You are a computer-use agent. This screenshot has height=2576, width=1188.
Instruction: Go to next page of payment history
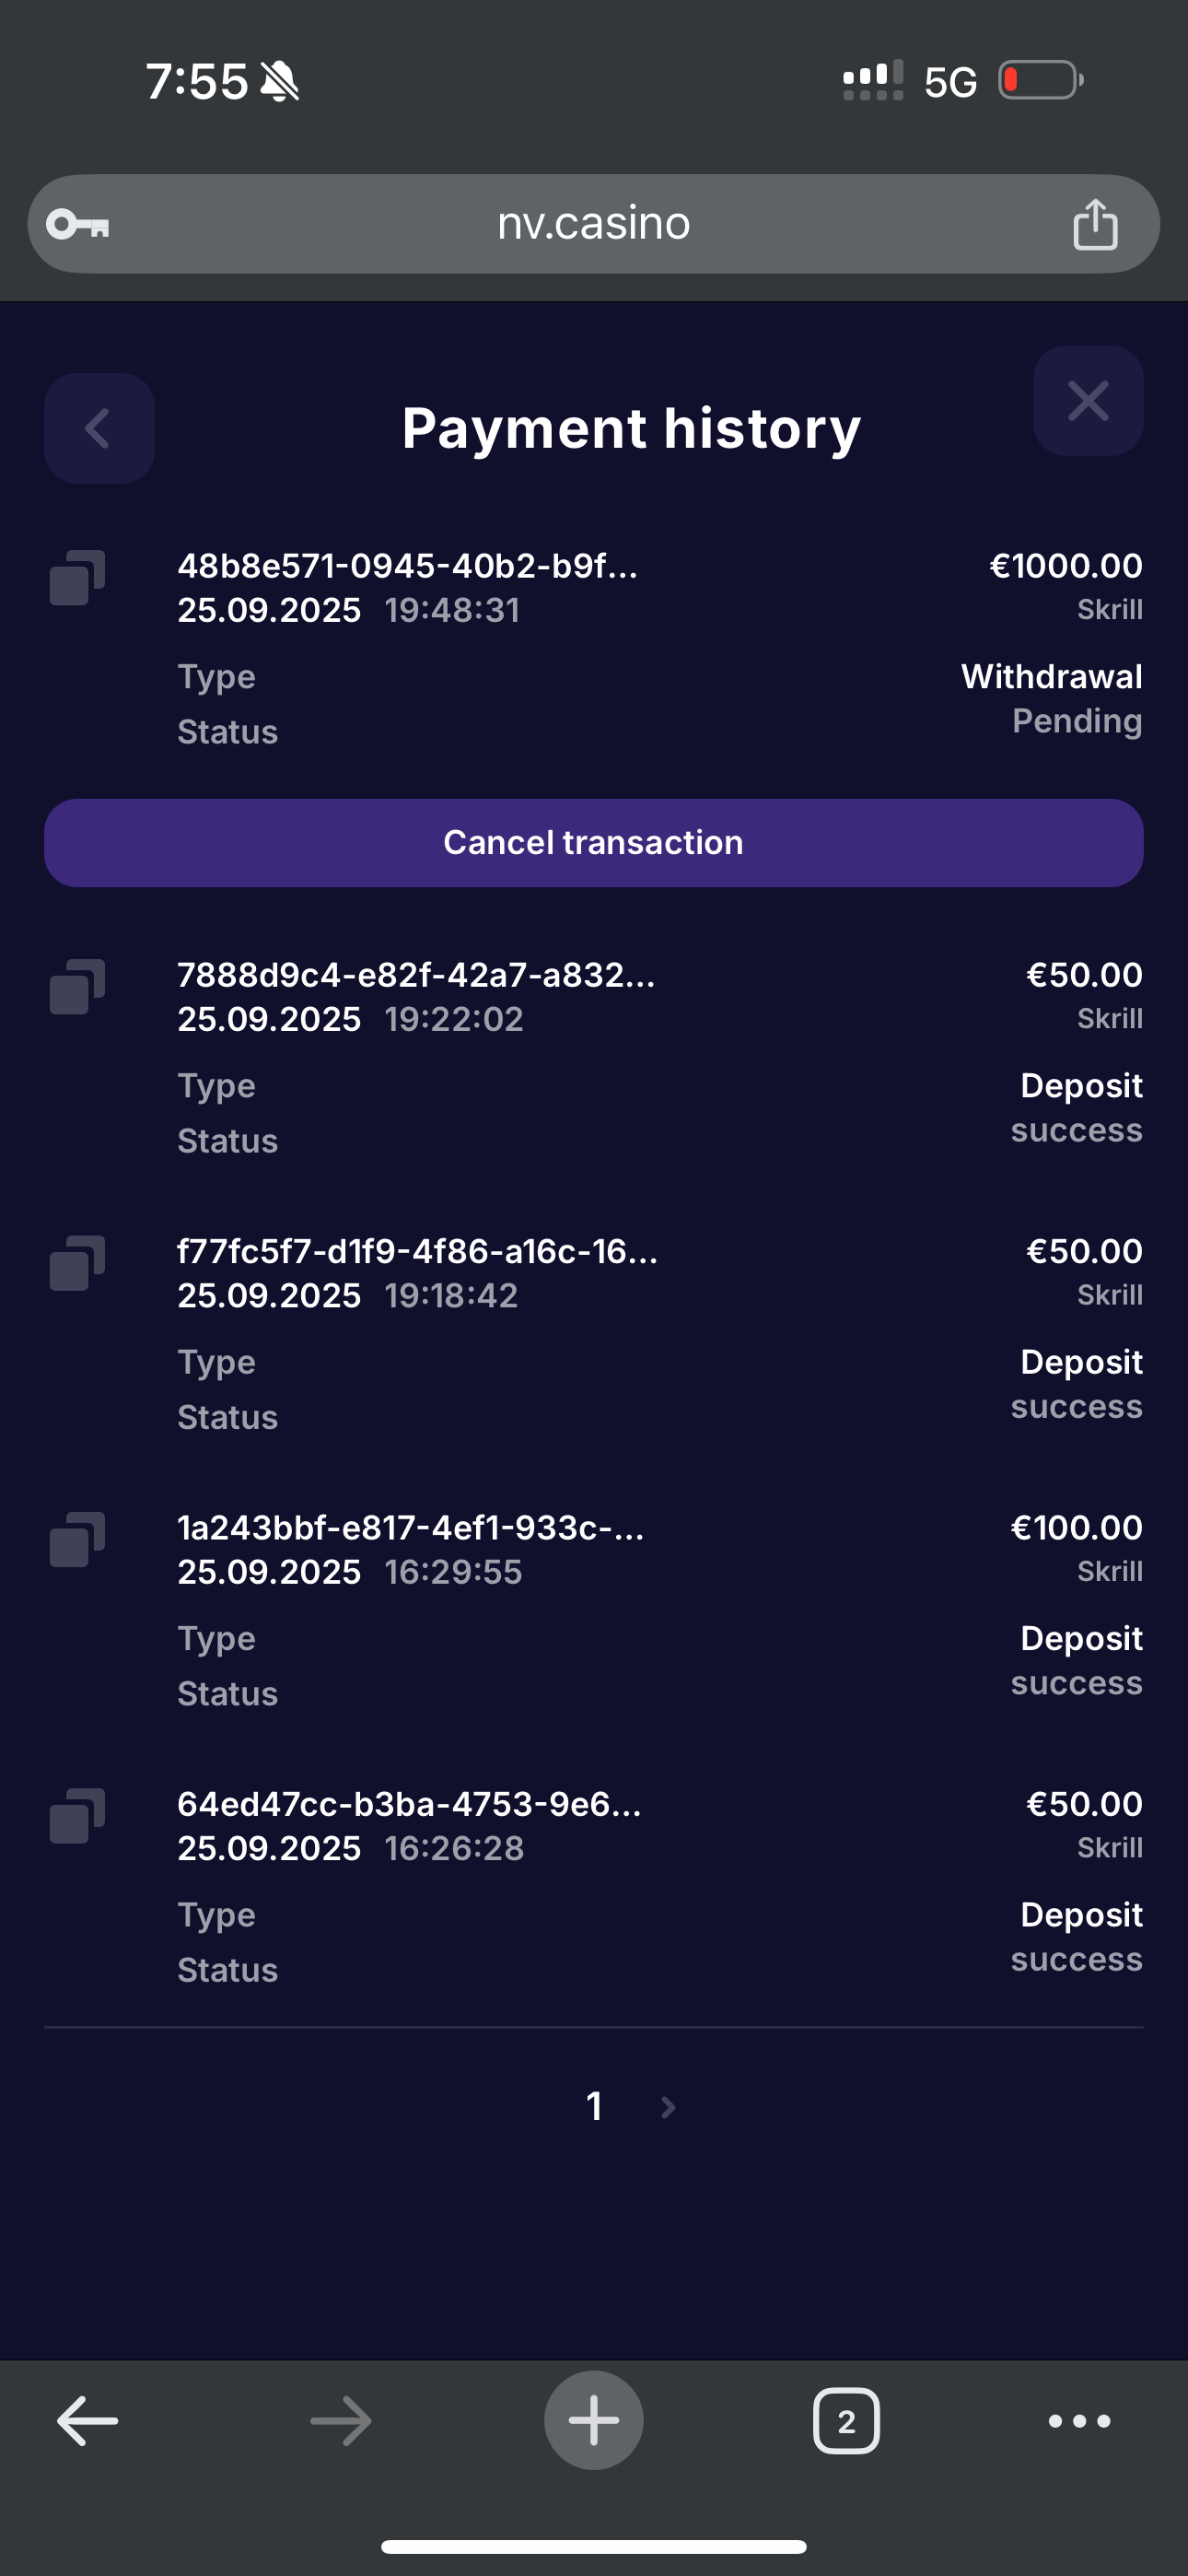pos(668,2107)
